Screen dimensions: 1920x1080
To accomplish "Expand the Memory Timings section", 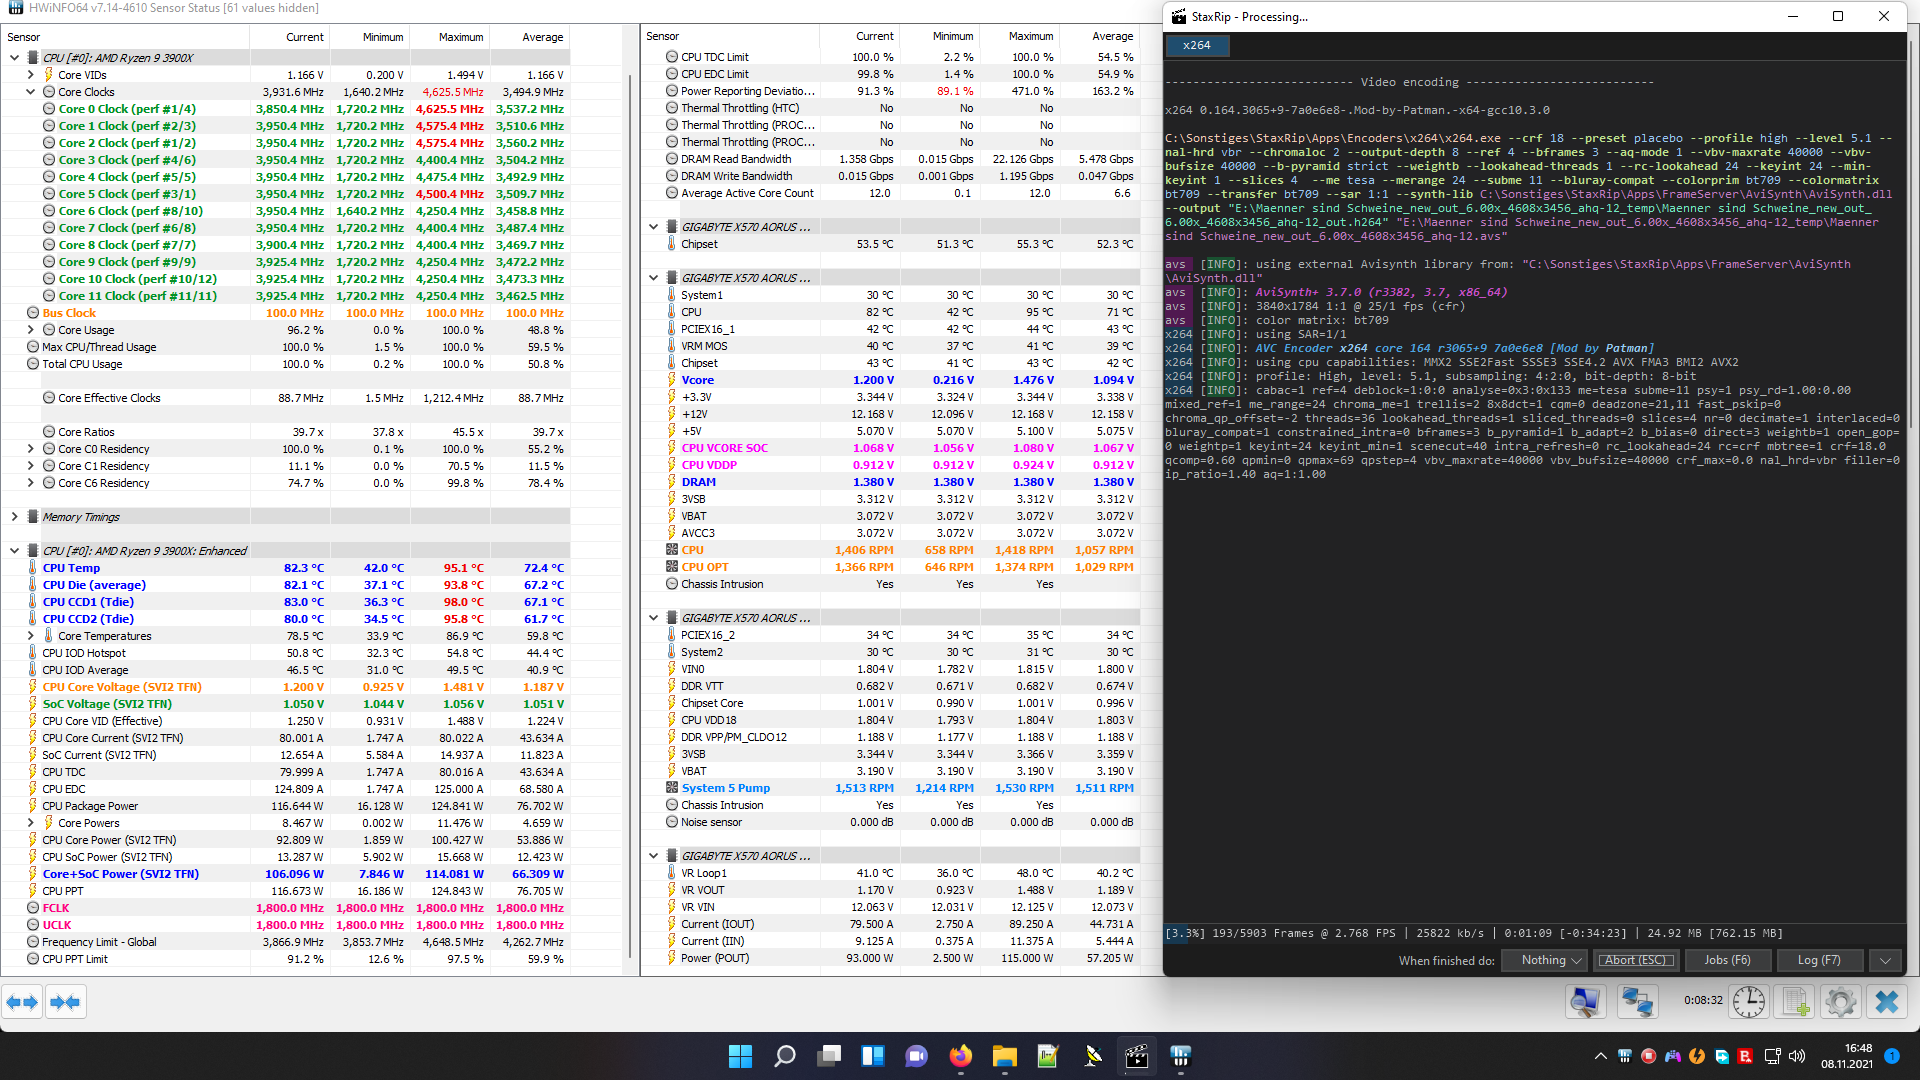I will (x=15, y=517).
